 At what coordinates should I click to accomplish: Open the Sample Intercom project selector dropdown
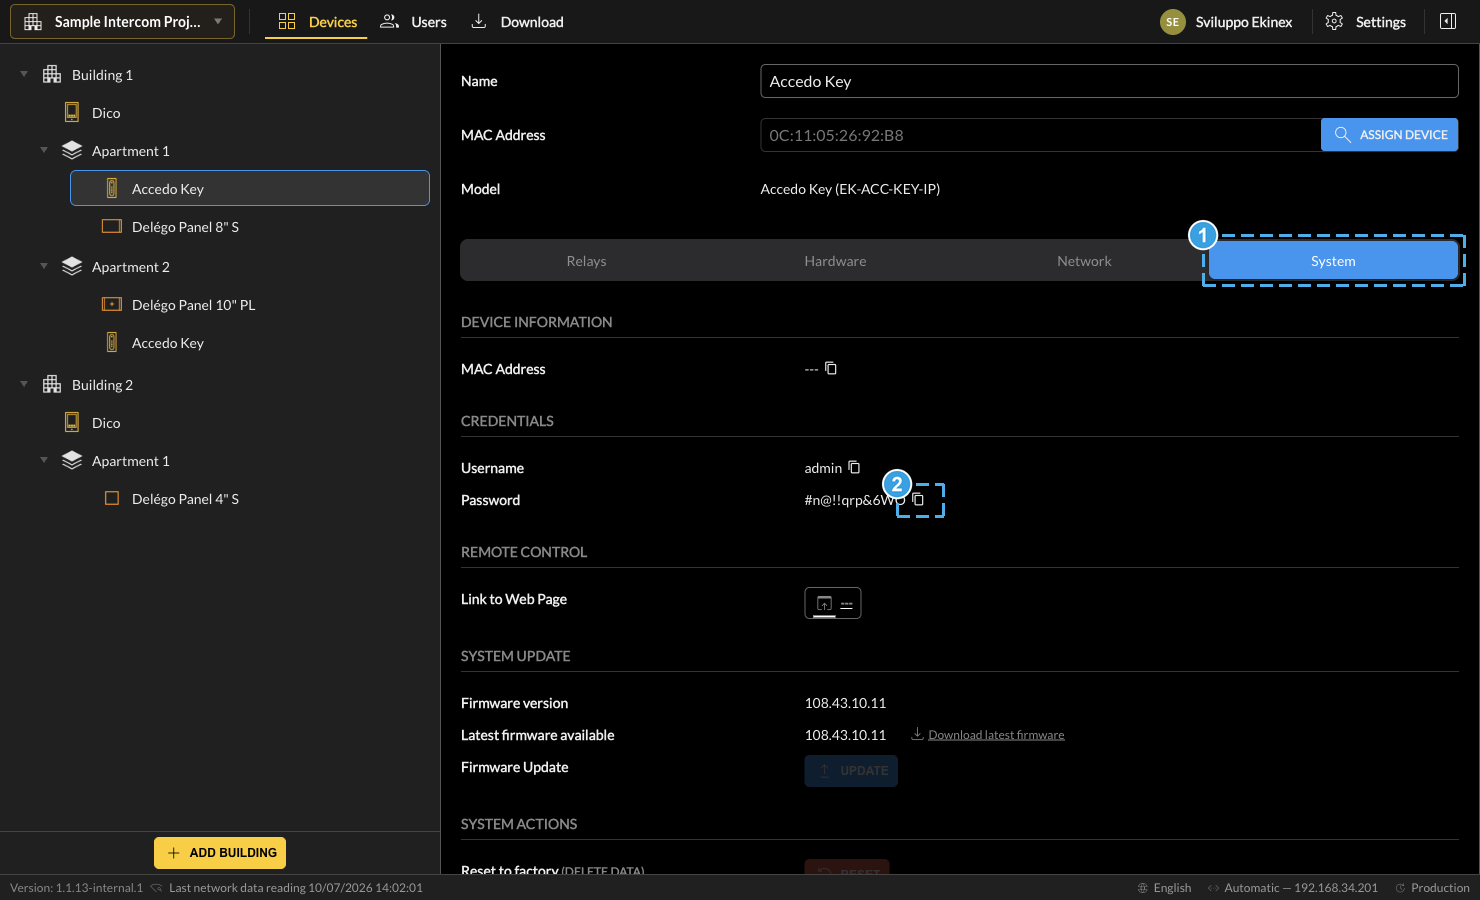(x=122, y=22)
